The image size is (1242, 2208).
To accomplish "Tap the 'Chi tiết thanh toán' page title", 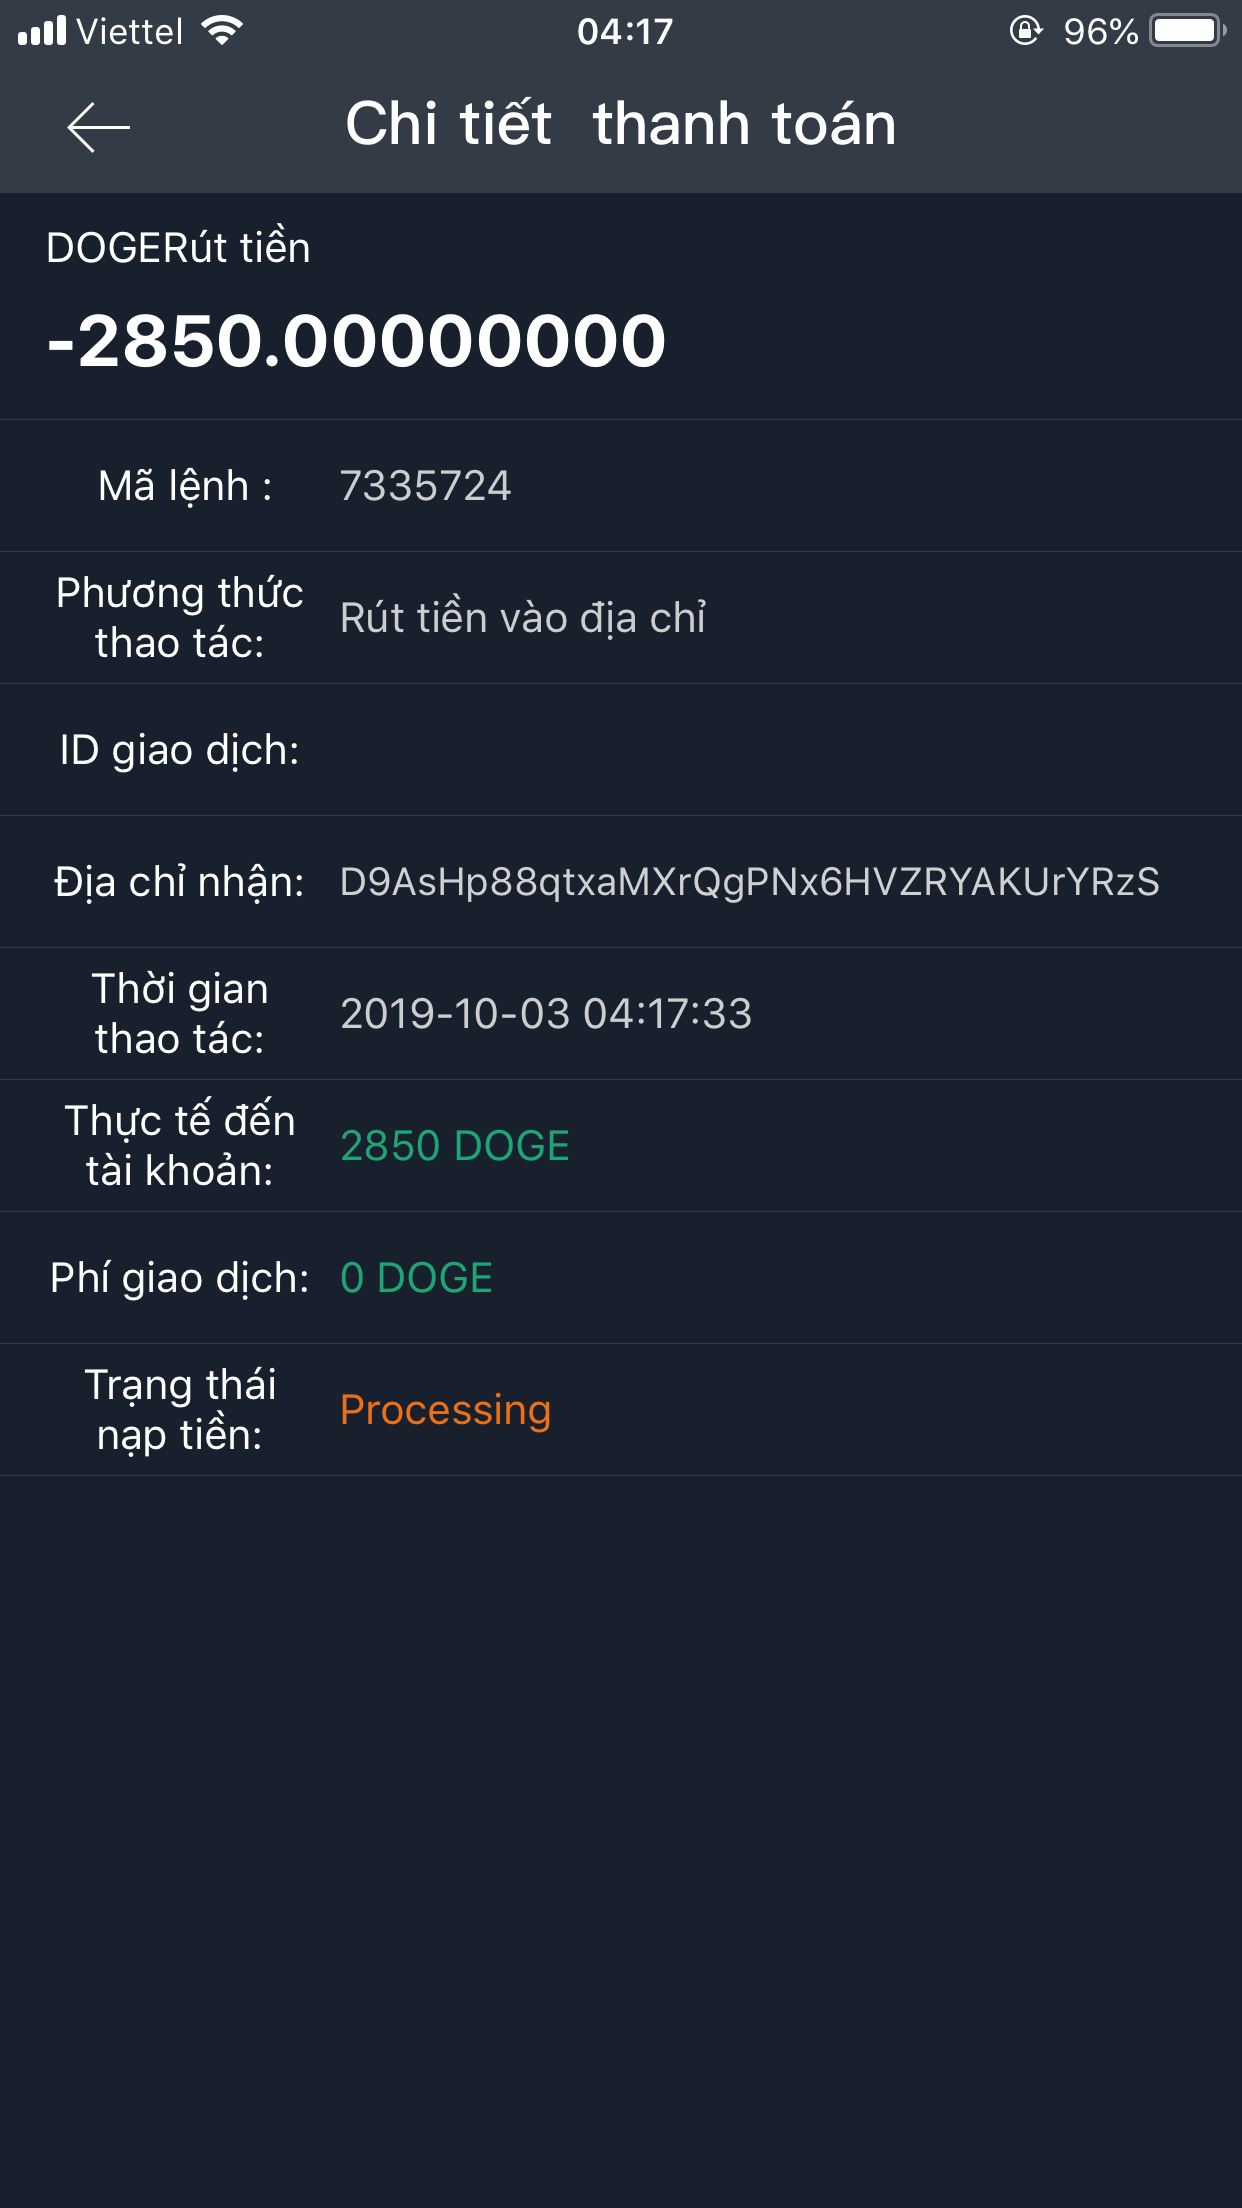I will pyautogui.click(x=620, y=124).
